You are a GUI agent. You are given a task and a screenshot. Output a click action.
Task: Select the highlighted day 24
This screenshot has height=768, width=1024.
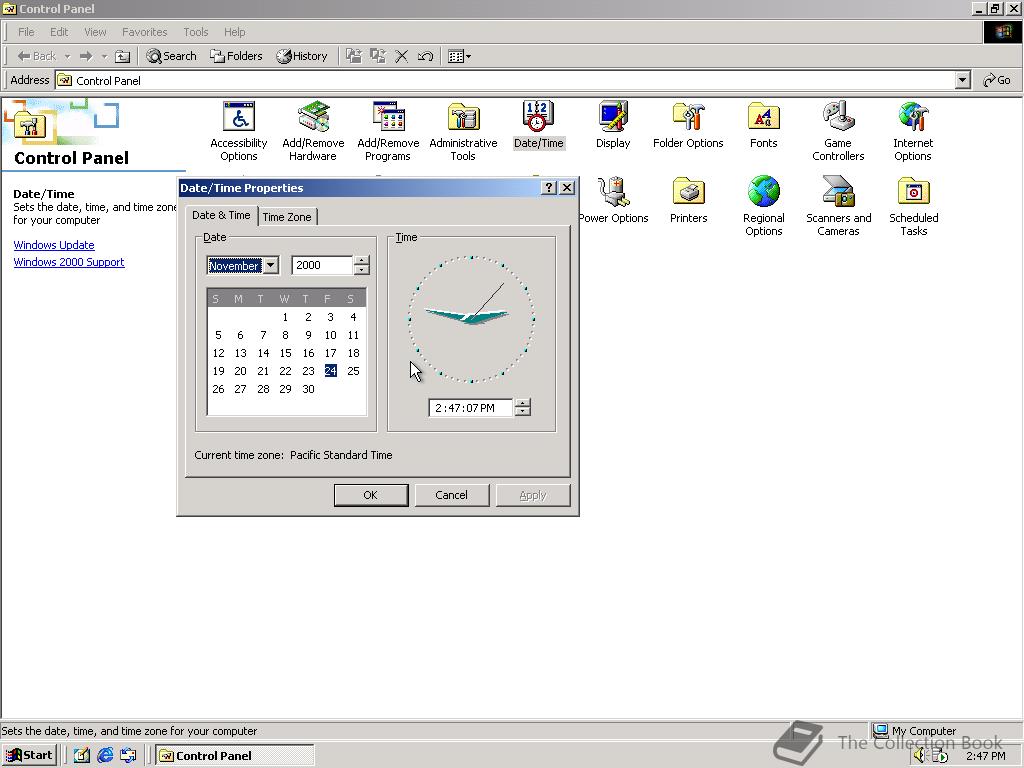pos(330,371)
